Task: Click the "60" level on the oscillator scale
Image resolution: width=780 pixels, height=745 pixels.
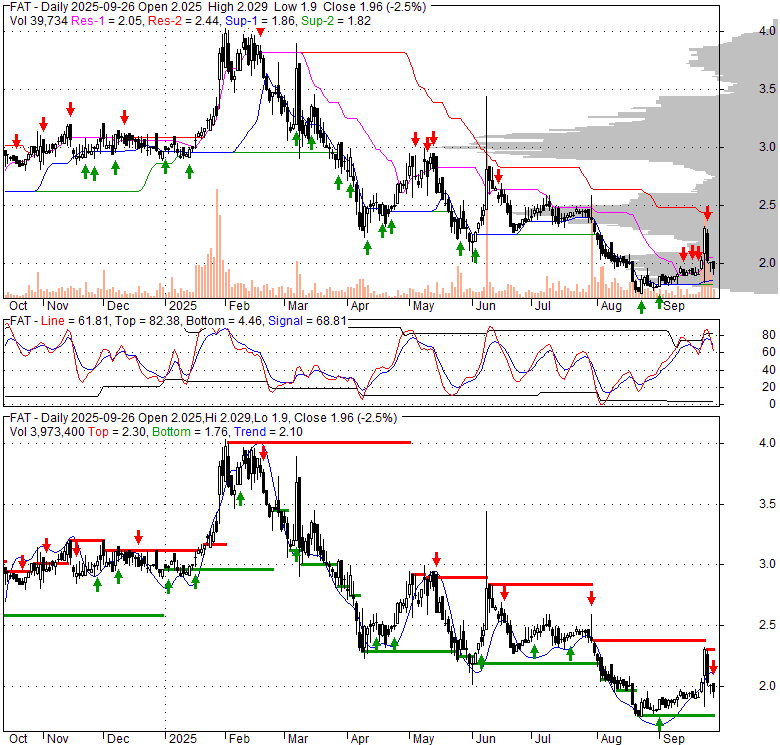Action: [769, 353]
